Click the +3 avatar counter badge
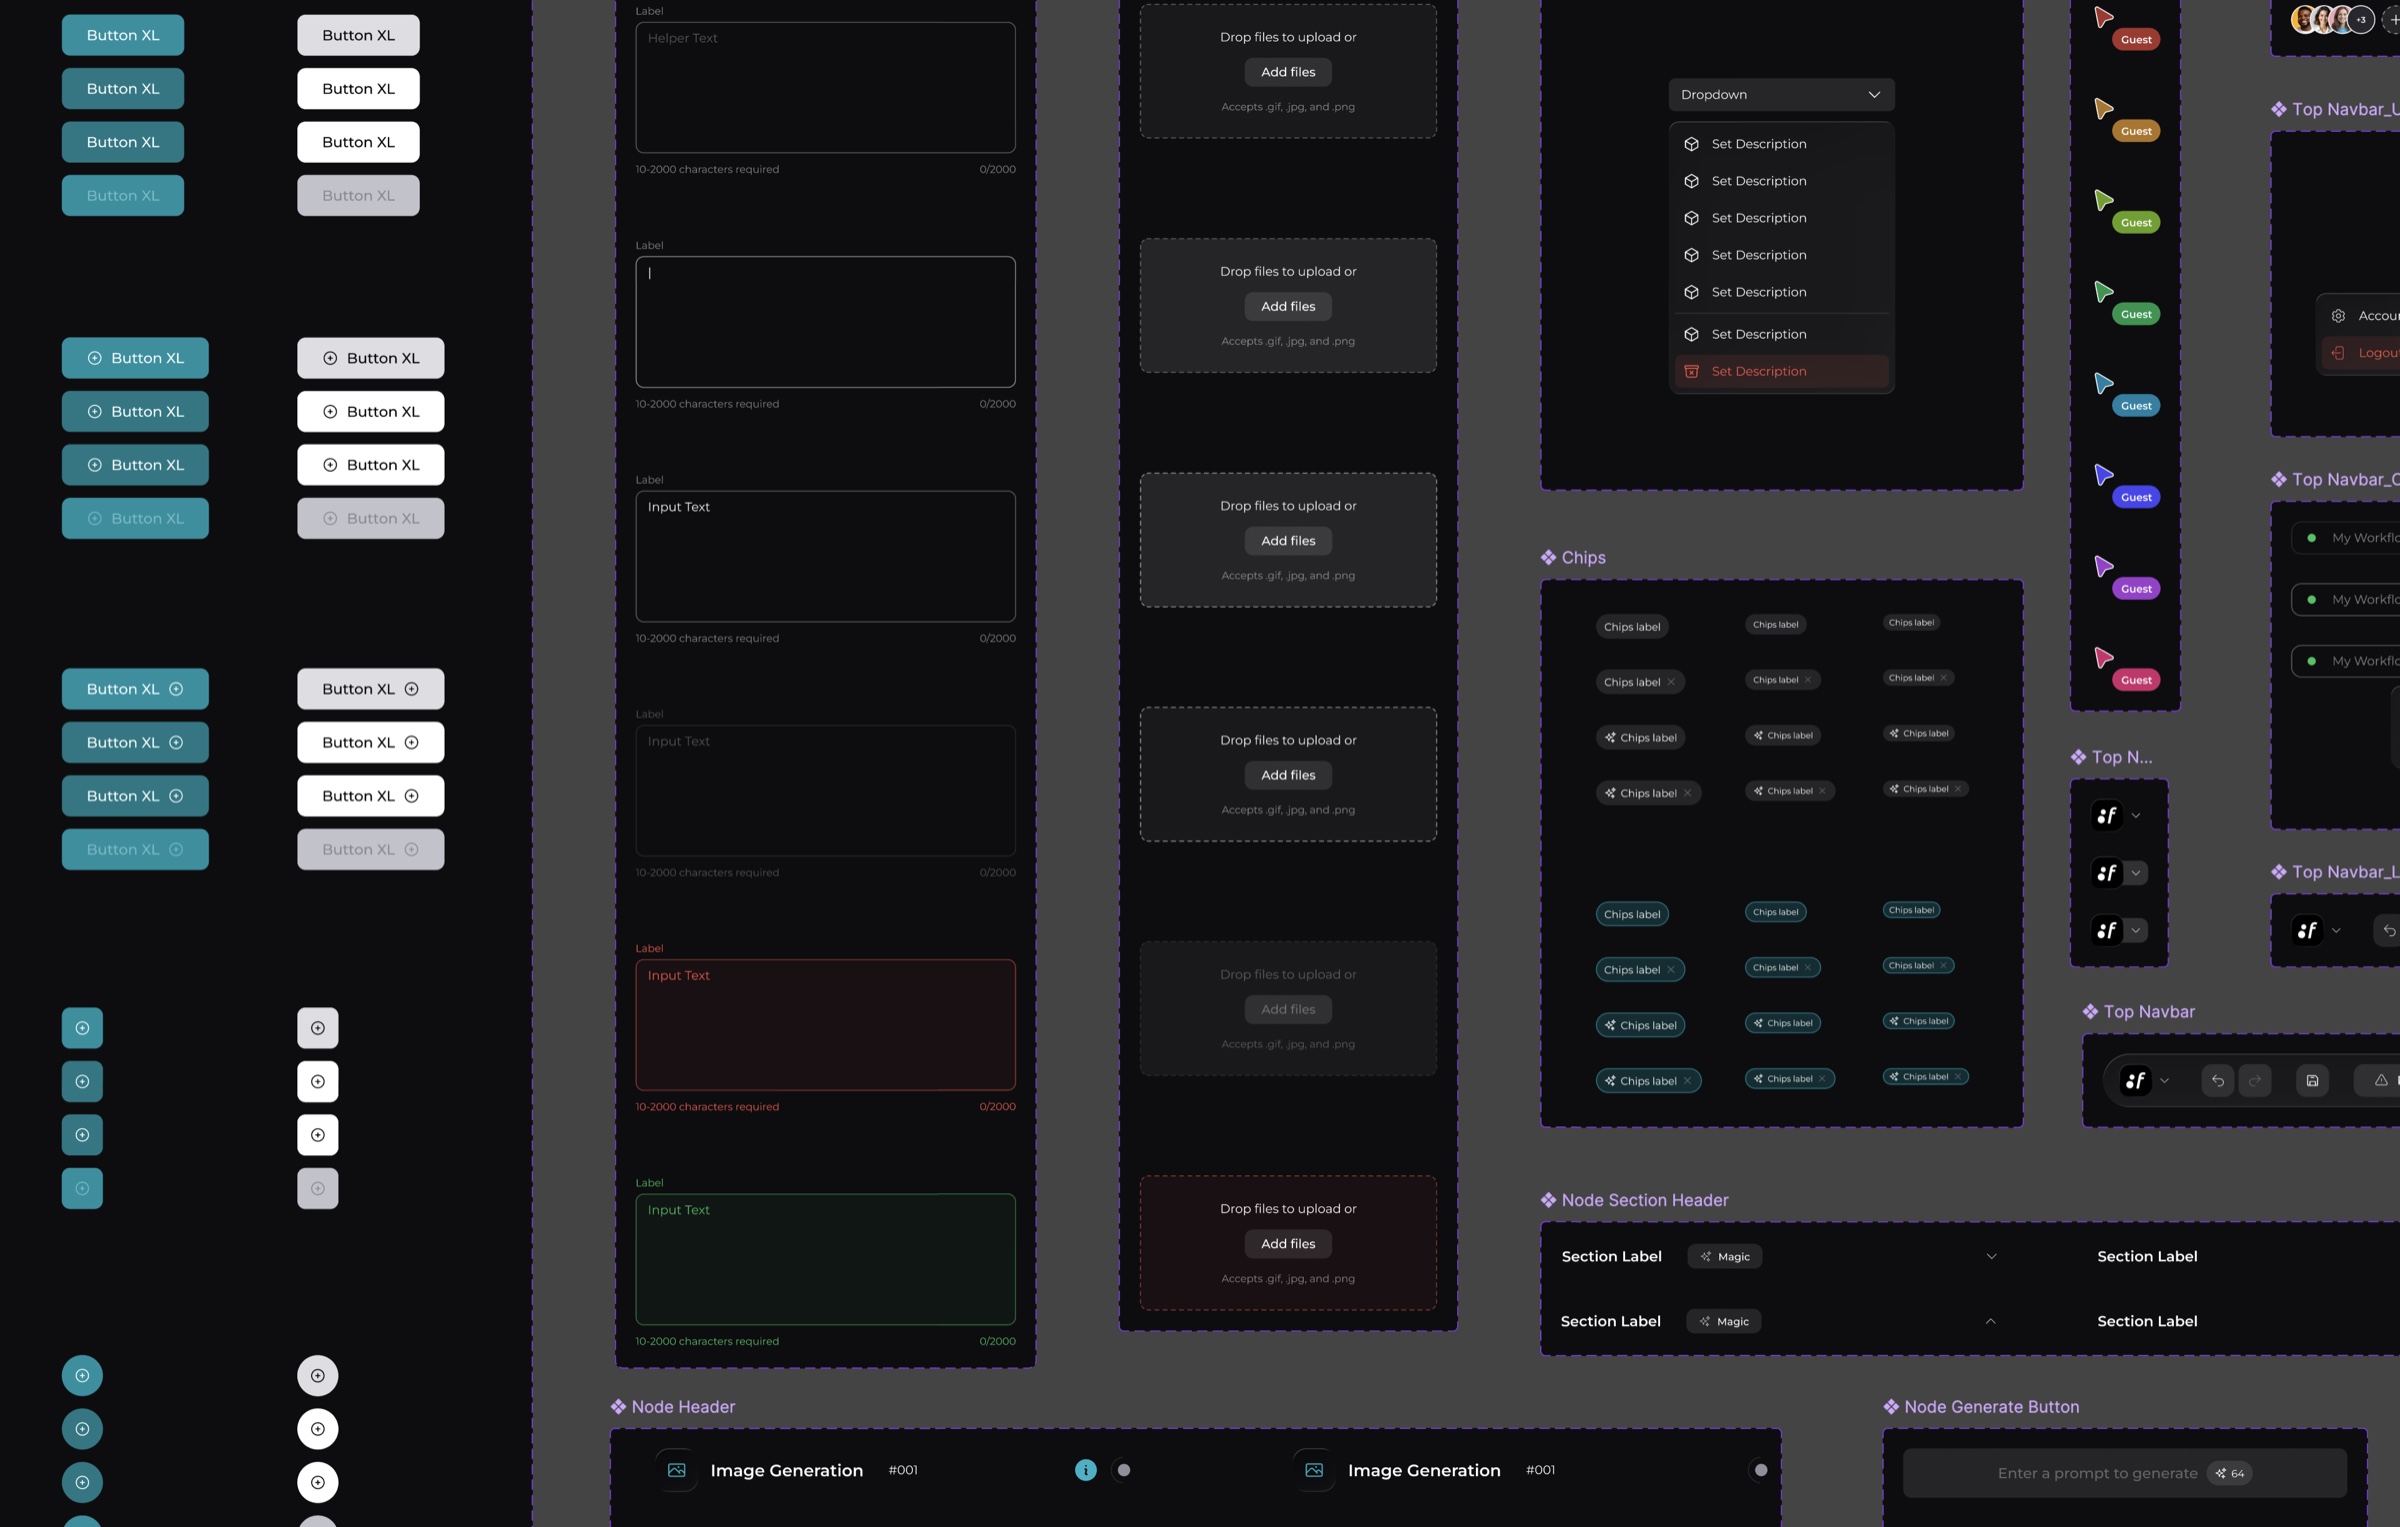 2361,19
